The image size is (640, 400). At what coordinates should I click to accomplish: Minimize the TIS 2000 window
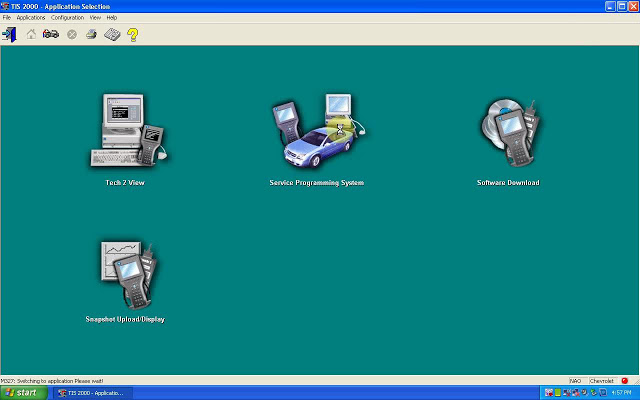point(610,6)
